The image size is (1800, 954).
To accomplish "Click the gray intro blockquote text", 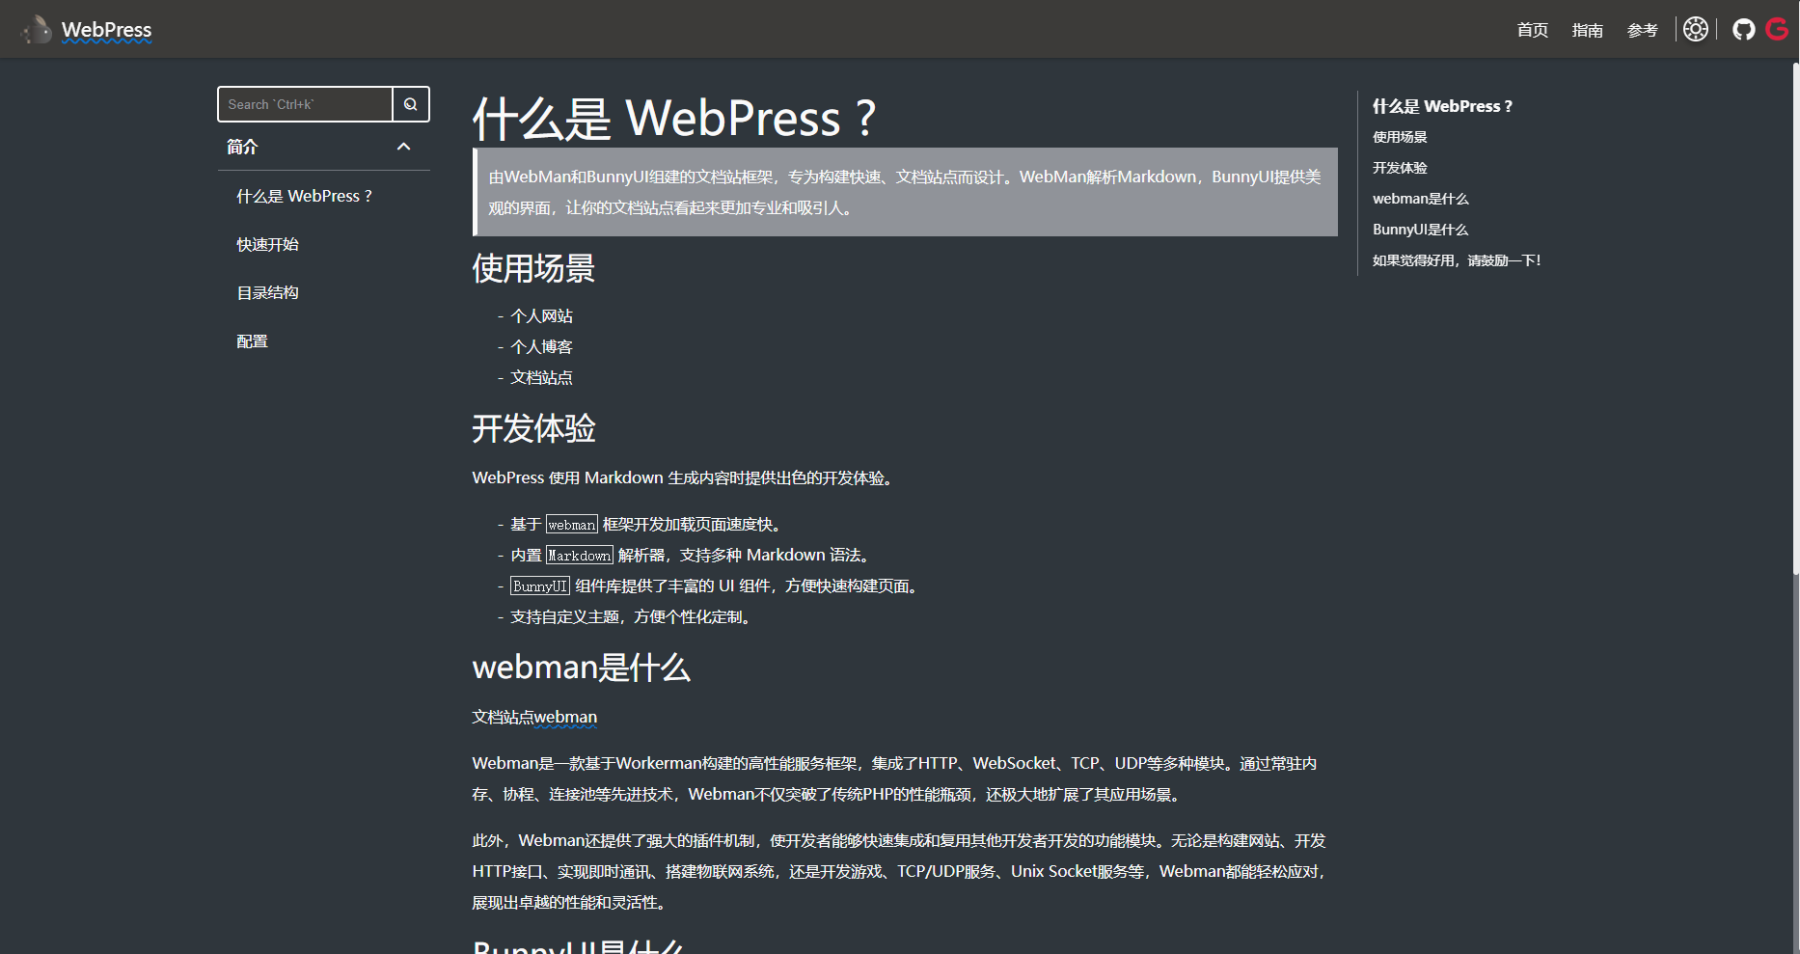I will pos(905,192).
